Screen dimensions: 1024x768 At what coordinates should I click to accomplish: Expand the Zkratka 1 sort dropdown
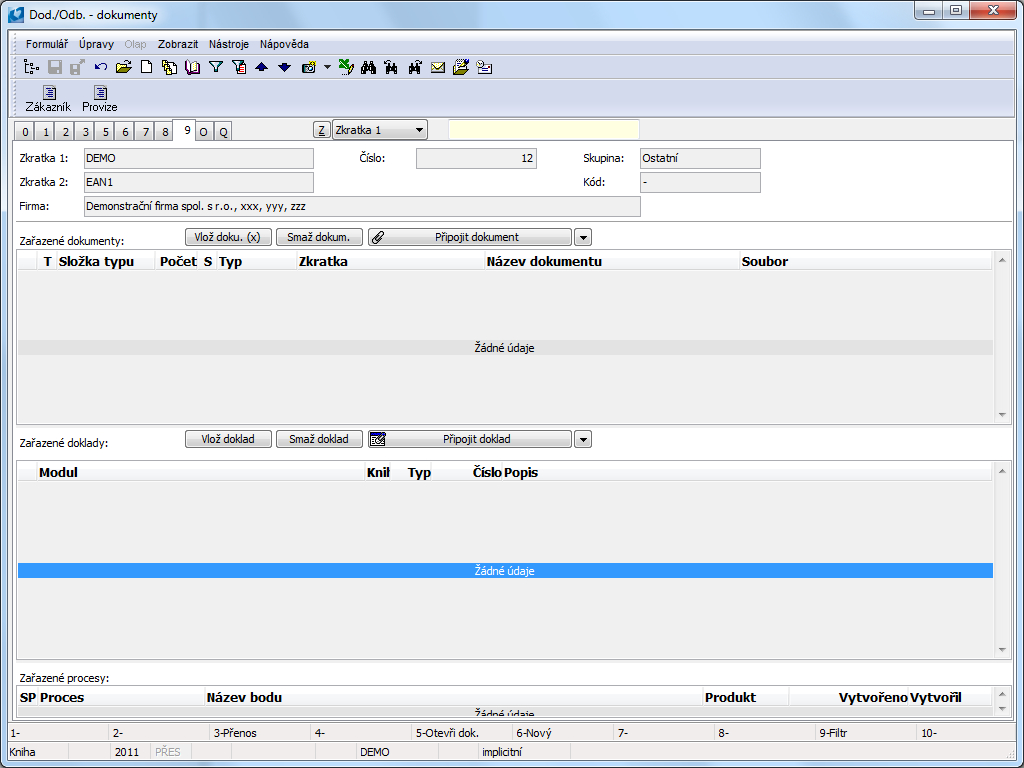[x=418, y=130]
